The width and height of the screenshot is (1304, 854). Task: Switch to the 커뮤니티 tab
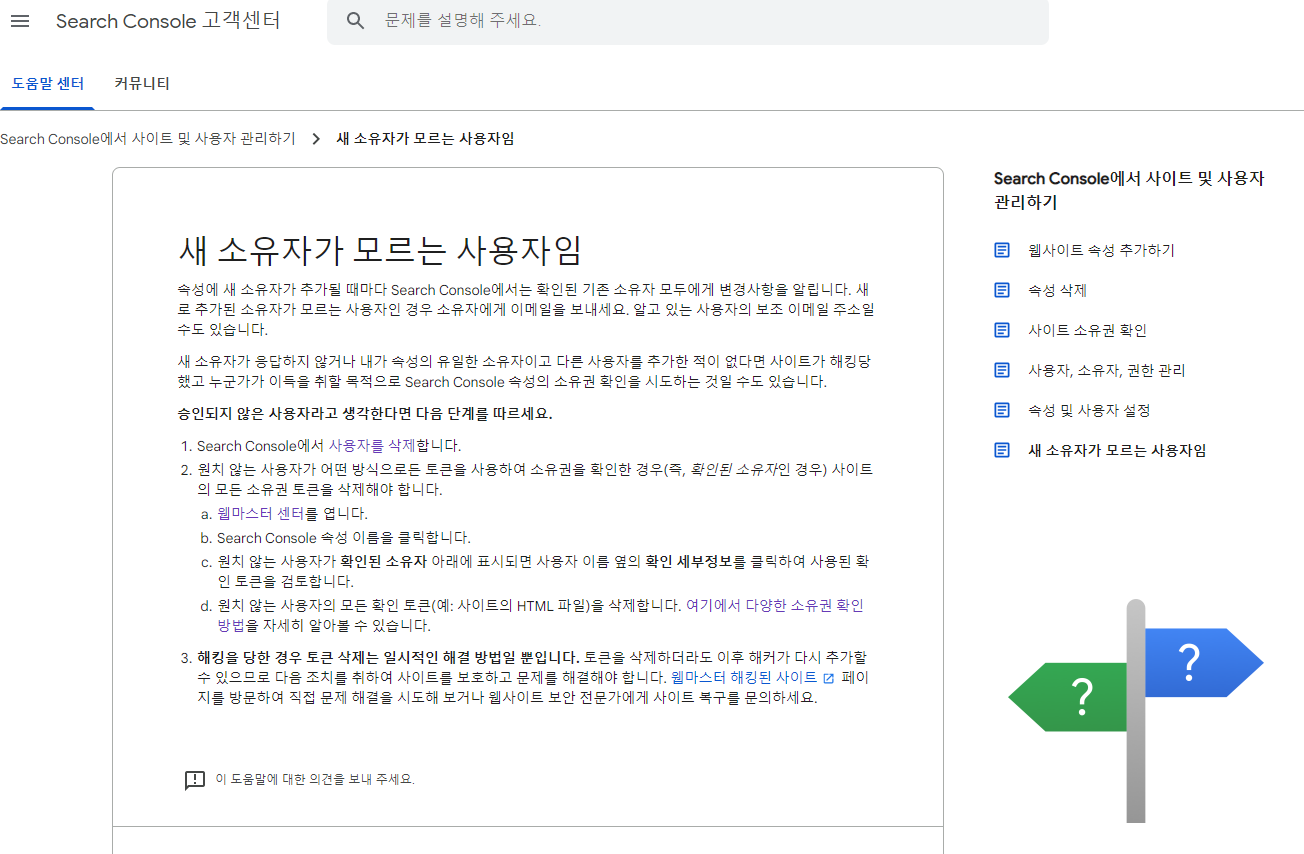click(x=142, y=83)
